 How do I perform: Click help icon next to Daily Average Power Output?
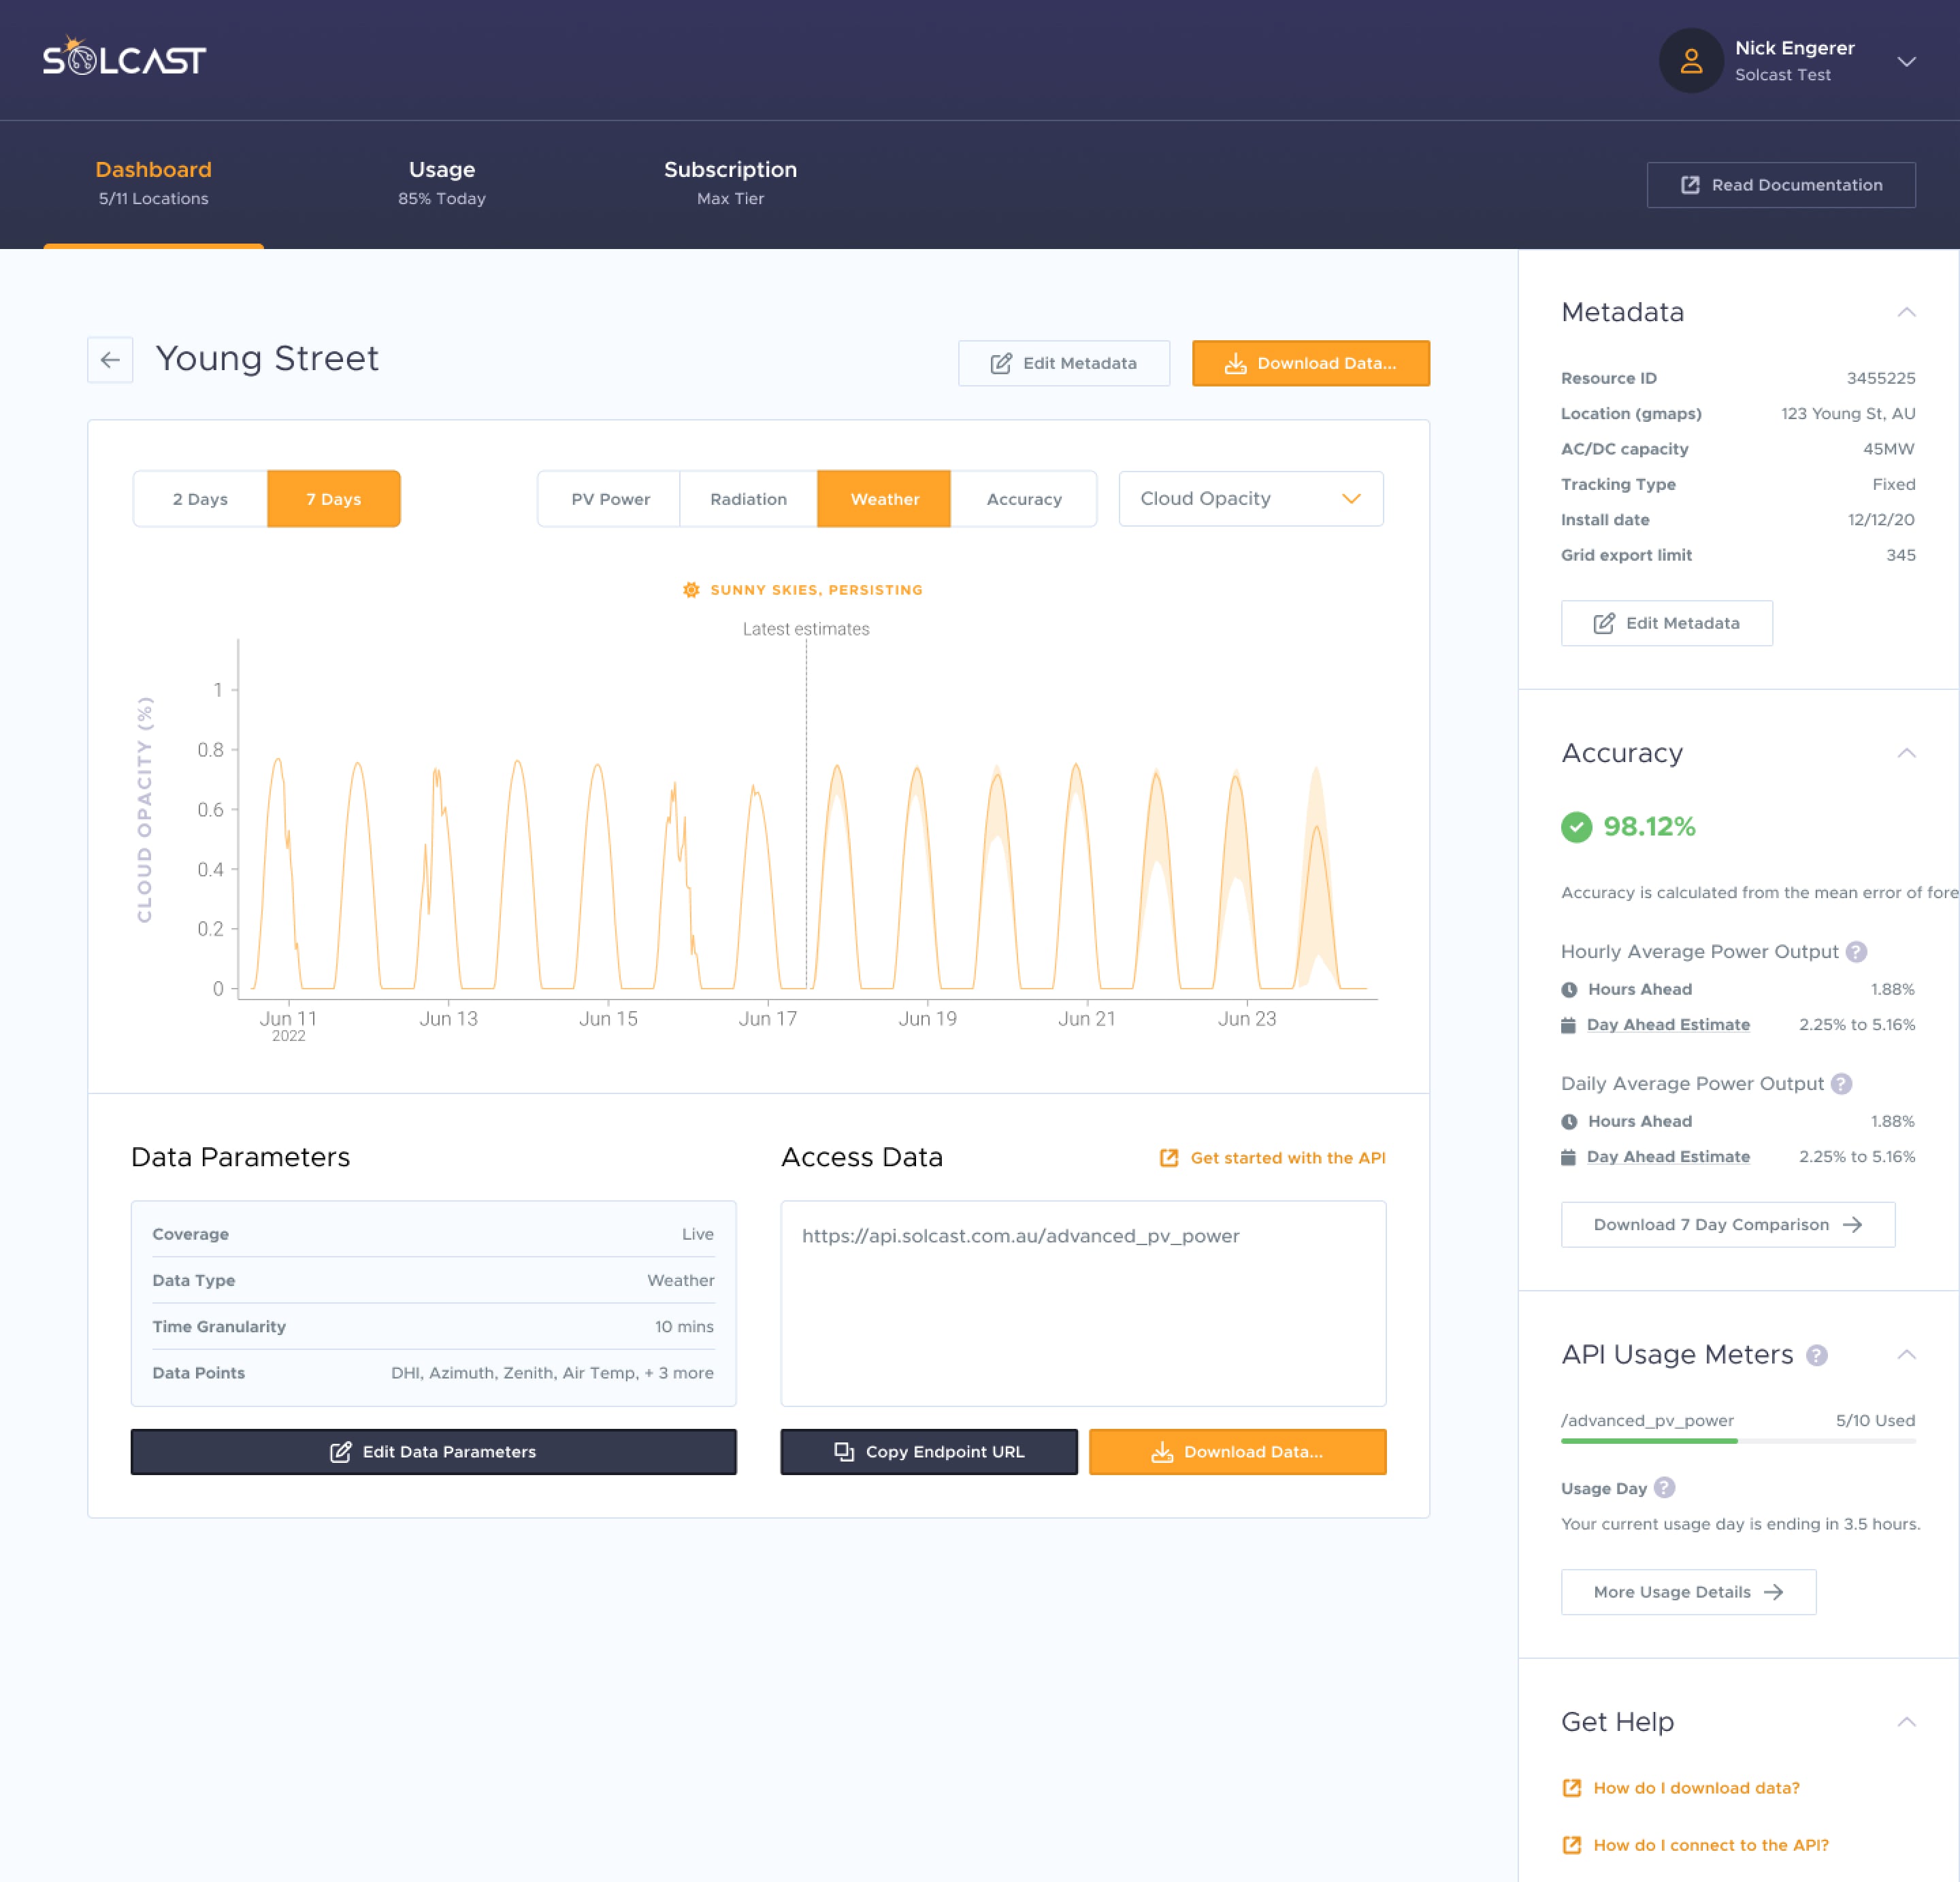point(1841,1084)
